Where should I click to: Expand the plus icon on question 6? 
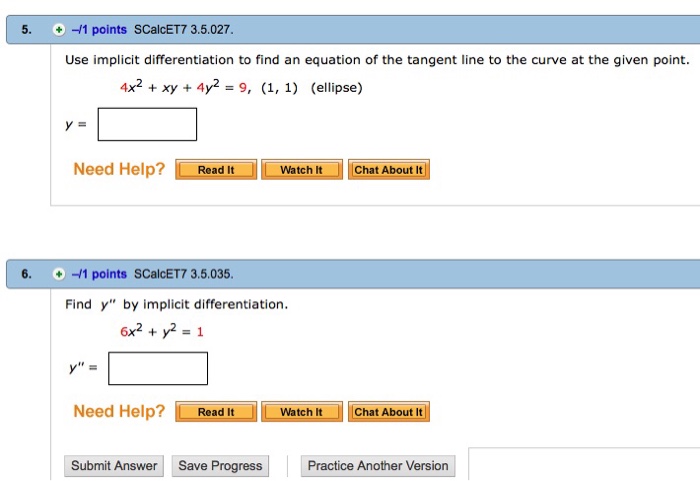[x=59, y=274]
